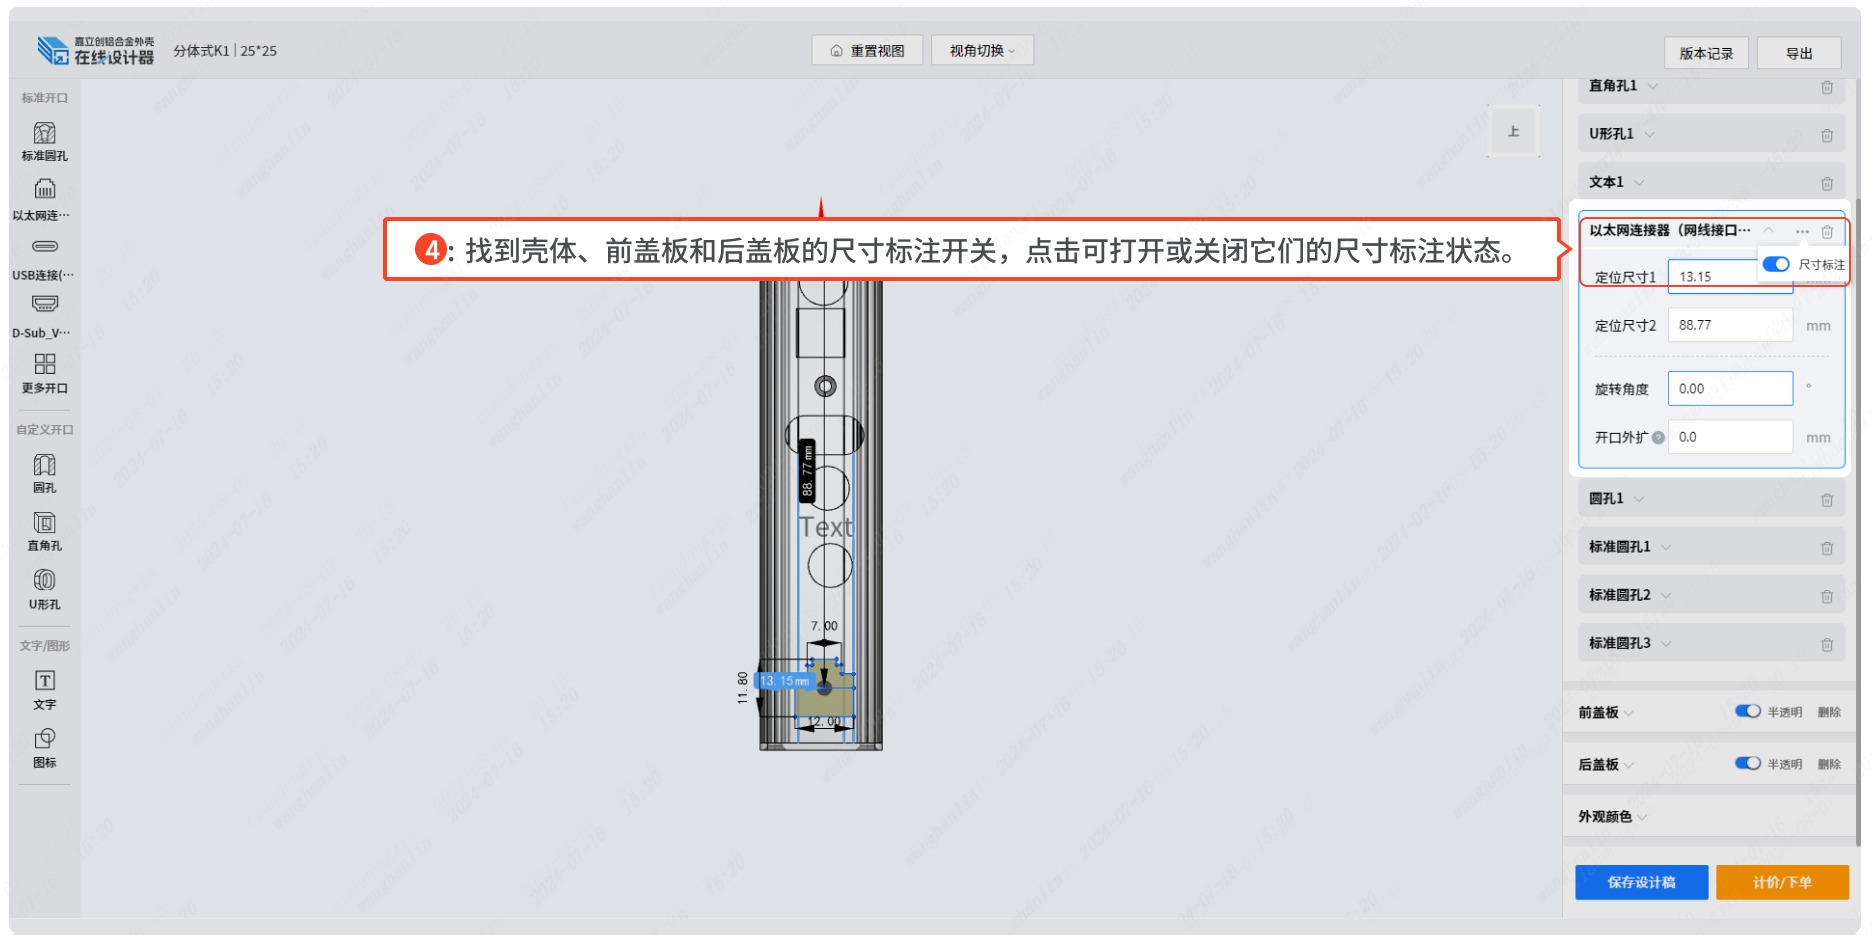
Task: Pick the D-Sub connector icon
Action: pos(45,304)
